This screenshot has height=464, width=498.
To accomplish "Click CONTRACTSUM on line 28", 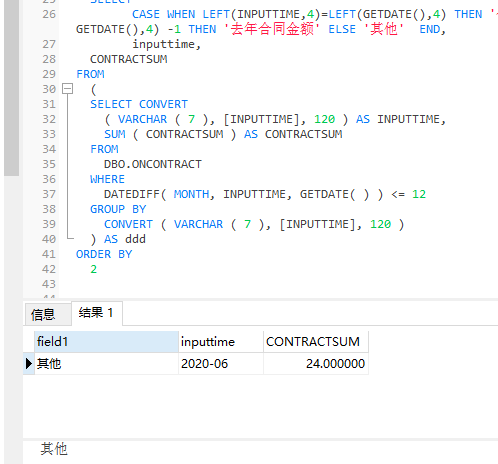I will point(129,59).
